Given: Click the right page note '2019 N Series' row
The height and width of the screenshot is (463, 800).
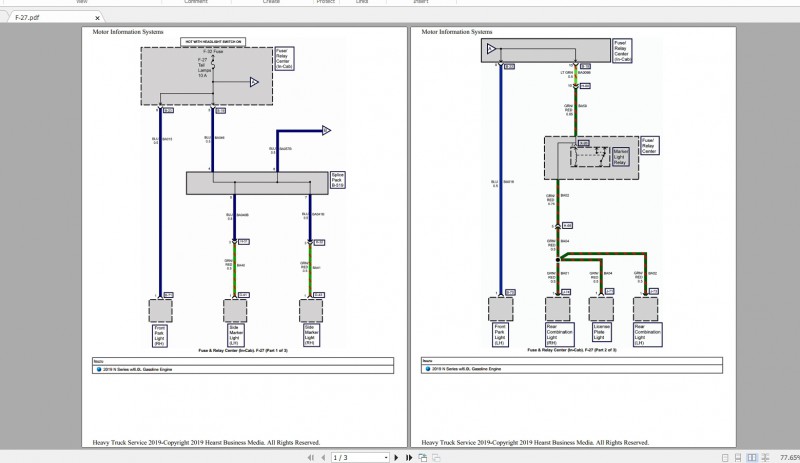Looking at the screenshot, I should point(571,369).
